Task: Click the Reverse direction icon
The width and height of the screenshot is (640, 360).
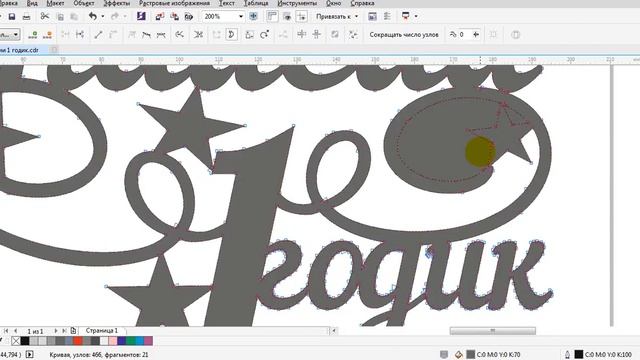Action: [179, 35]
